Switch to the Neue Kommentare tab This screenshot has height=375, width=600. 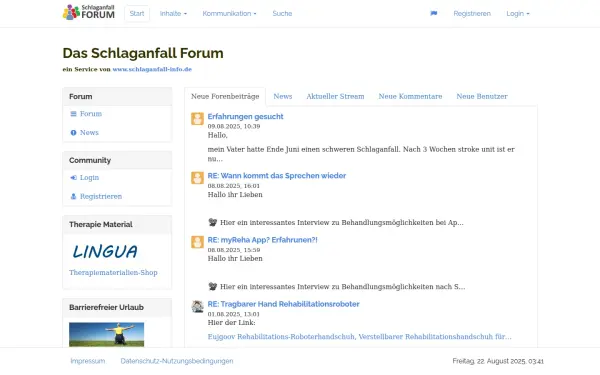410,96
